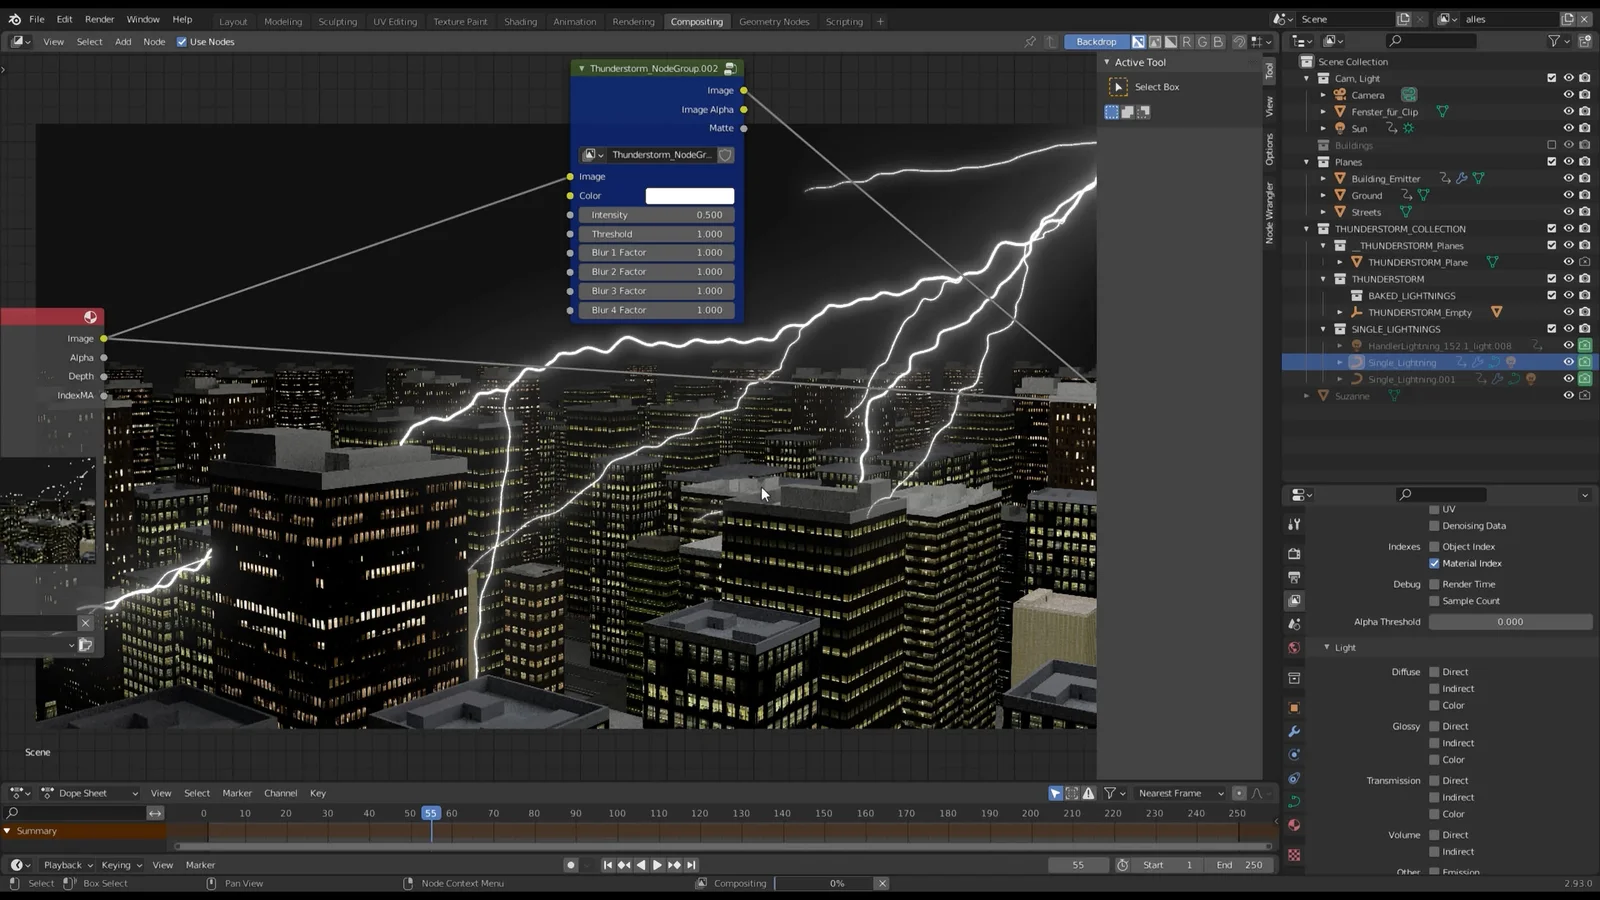
Task: Enable the Render Time debug checkbox
Action: (x=1434, y=583)
